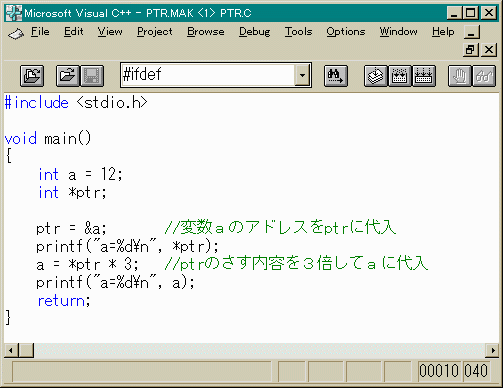This screenshot has height=388, width=503.
Task: Click the Rebuild All toolbar icon
Action: click(x=424, y=76)
